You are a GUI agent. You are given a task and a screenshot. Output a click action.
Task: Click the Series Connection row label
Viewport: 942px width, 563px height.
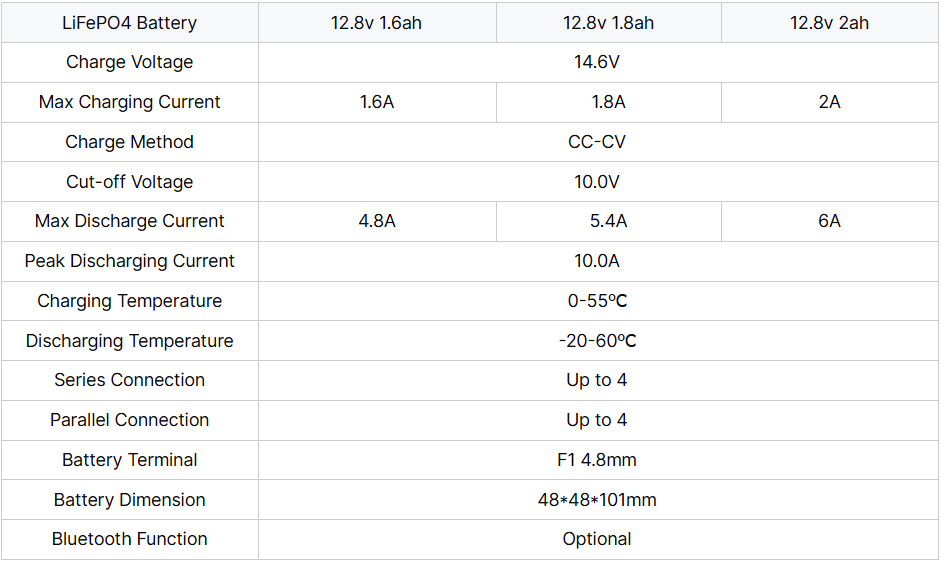pos(129,380)
